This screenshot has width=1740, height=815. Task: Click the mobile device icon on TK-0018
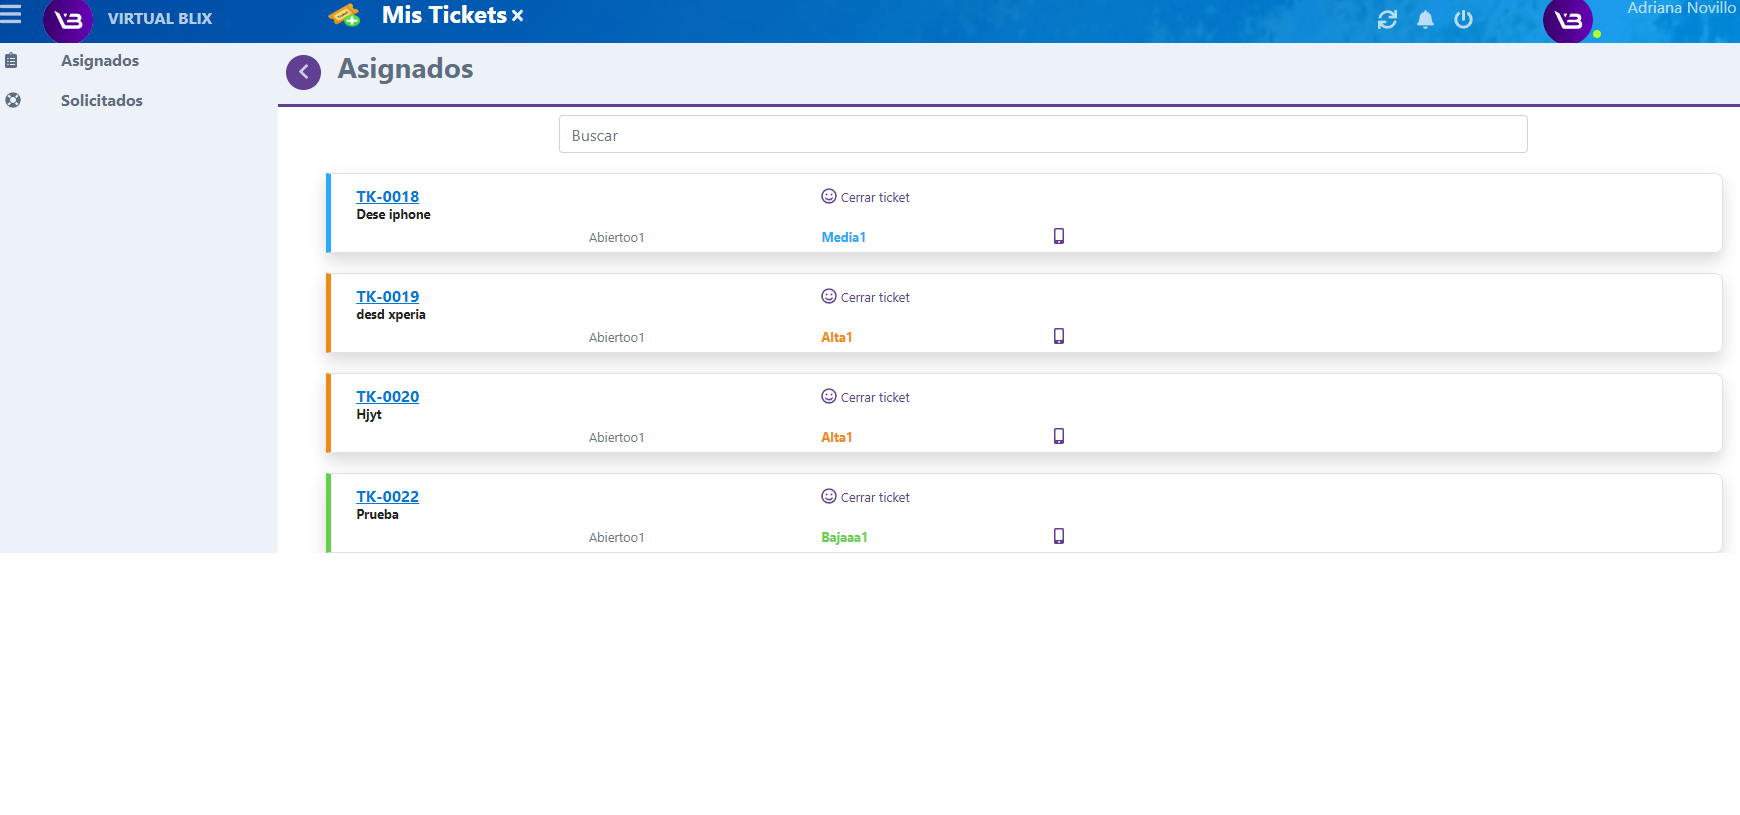1058,236
